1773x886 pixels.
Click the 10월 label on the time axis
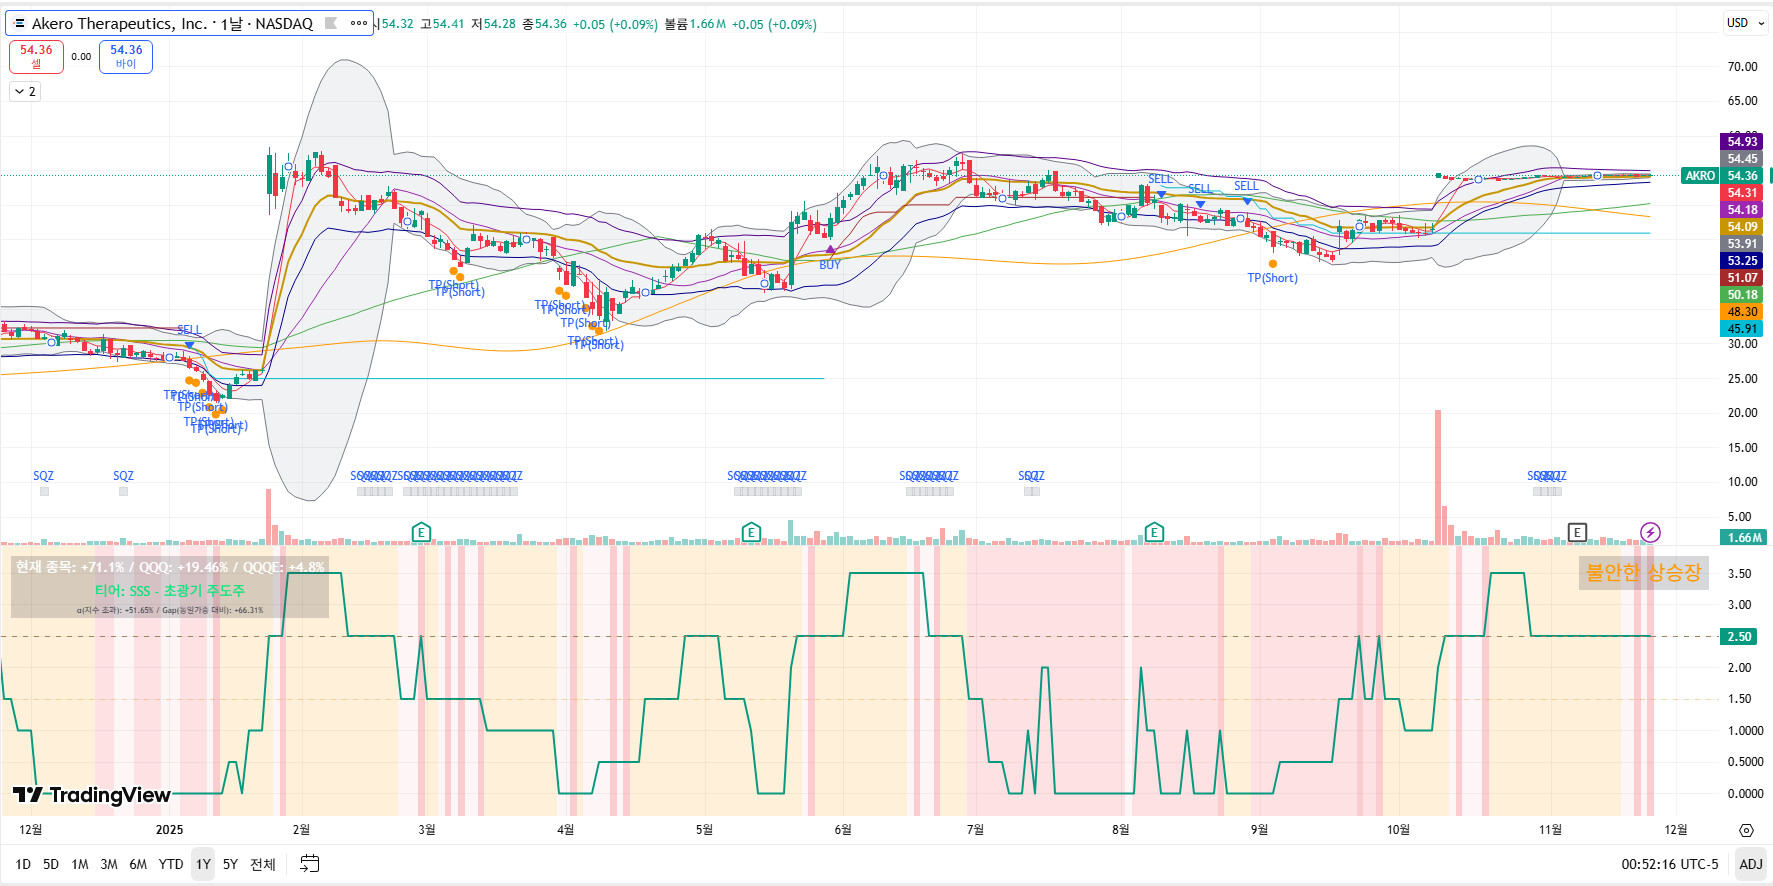[x=1398, y=830]
